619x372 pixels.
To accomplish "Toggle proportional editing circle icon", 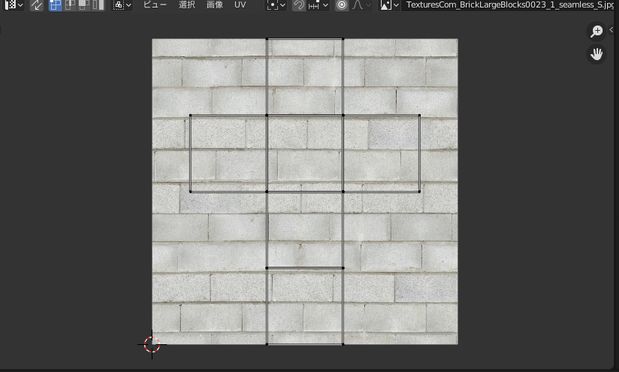I will click(x=342, y=5).
